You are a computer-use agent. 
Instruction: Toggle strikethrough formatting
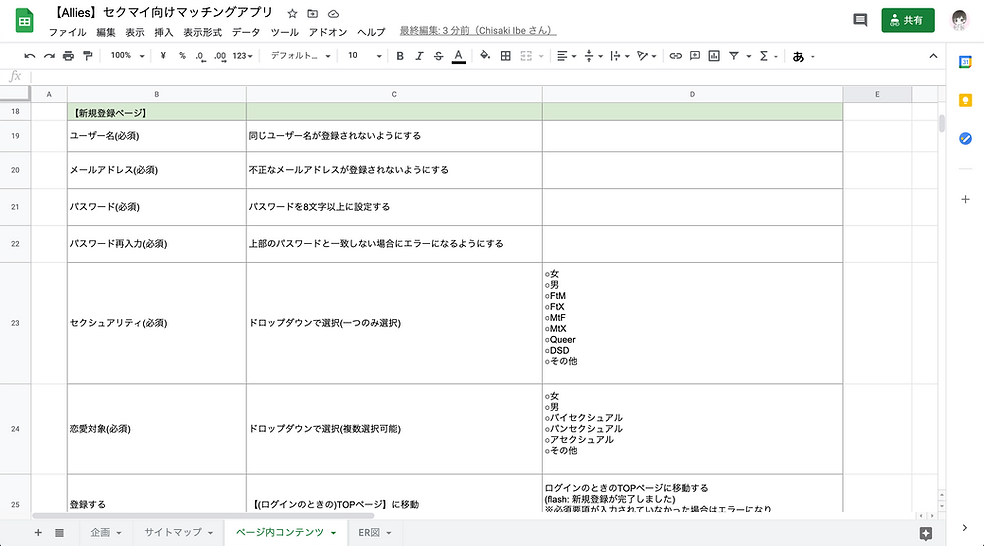[x=439, y=56]
